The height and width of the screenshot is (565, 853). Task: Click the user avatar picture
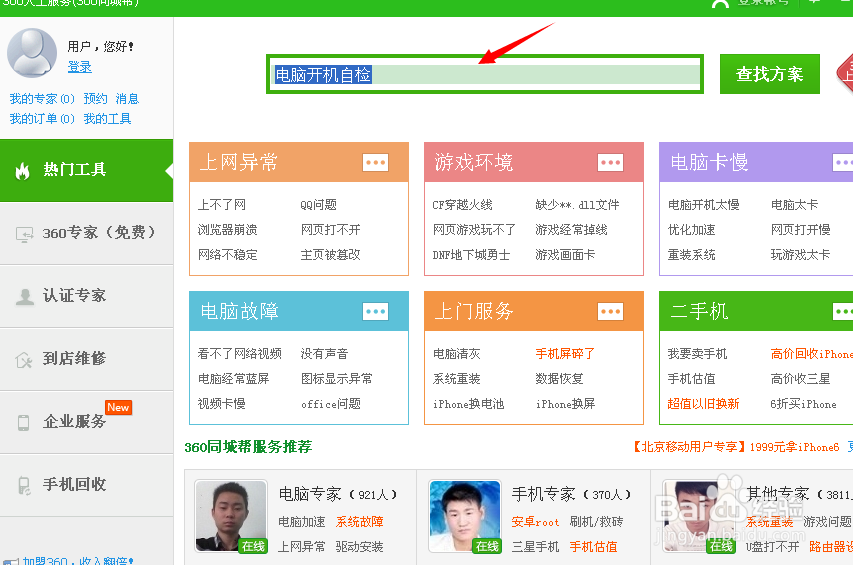pos(32,53)
